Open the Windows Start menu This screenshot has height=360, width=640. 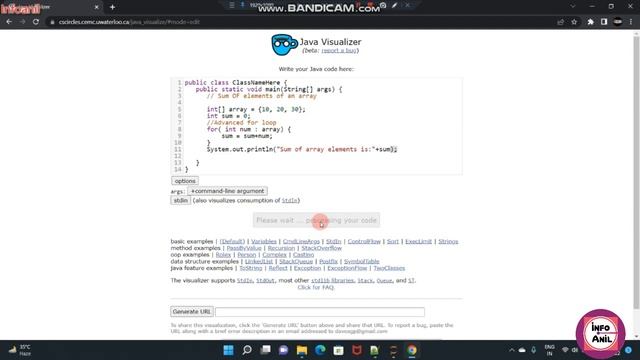click(229, 350)
